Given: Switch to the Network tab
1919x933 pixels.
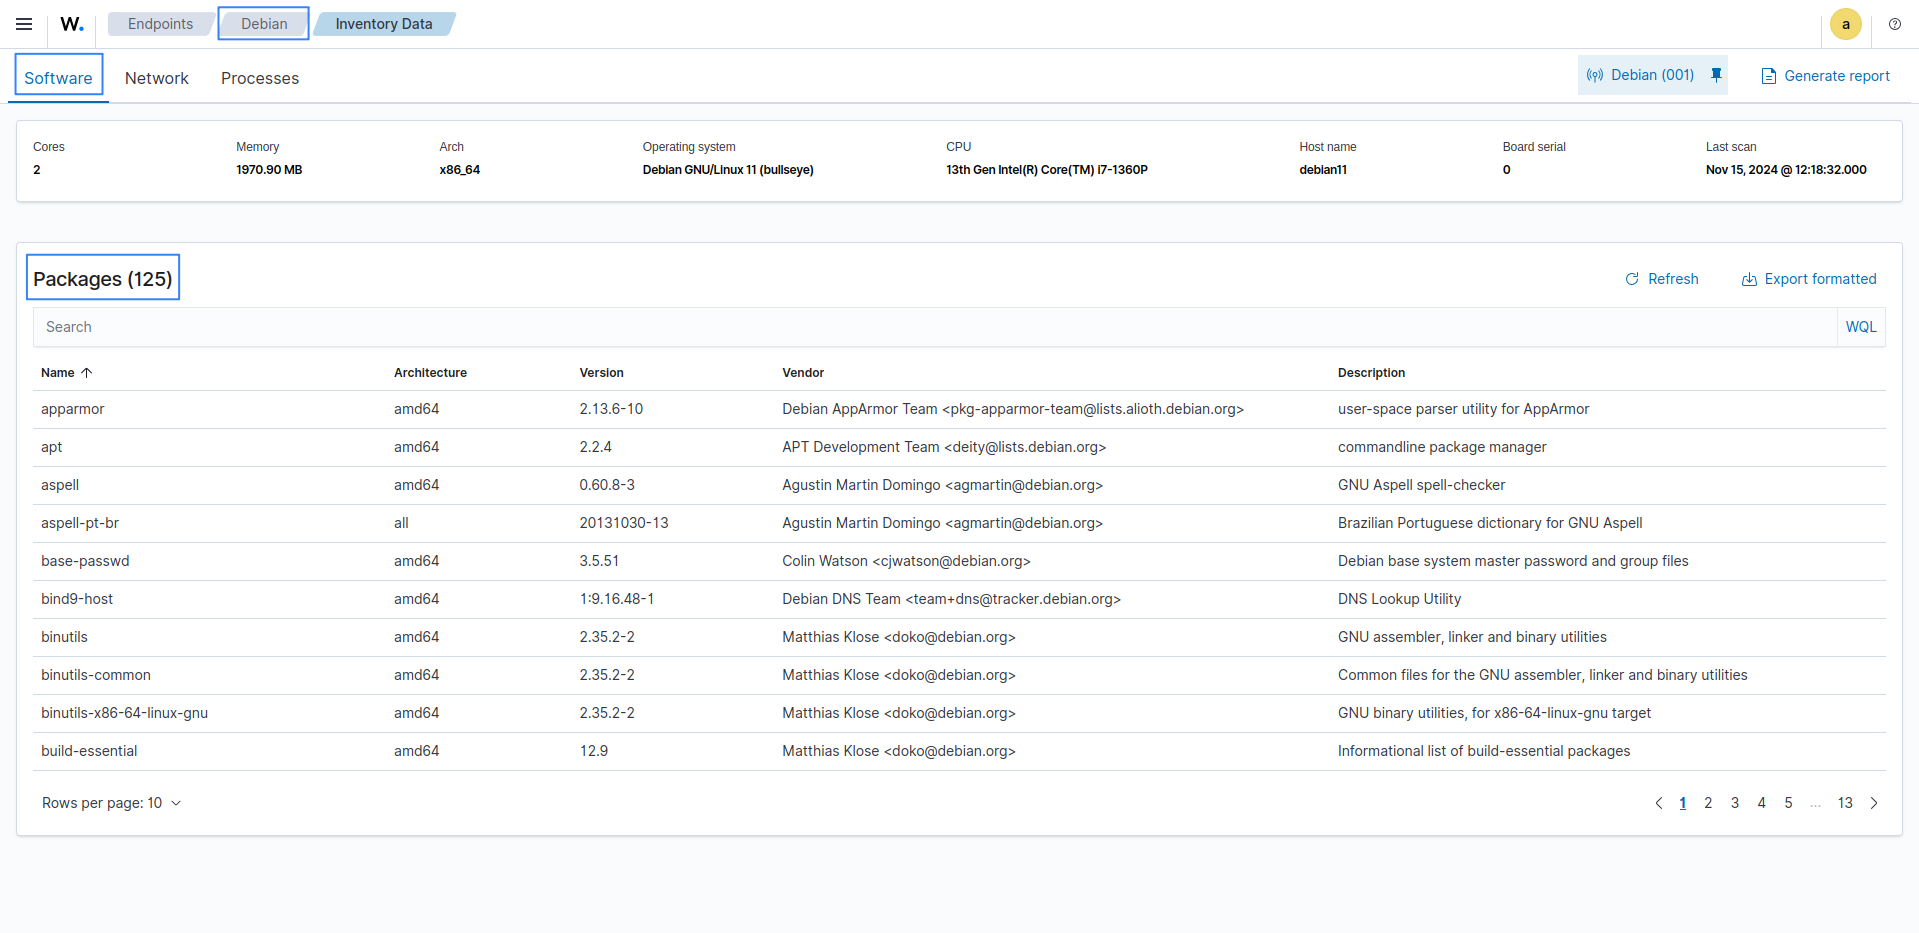Looking at the screenshot, I should (x=156, y=78).
